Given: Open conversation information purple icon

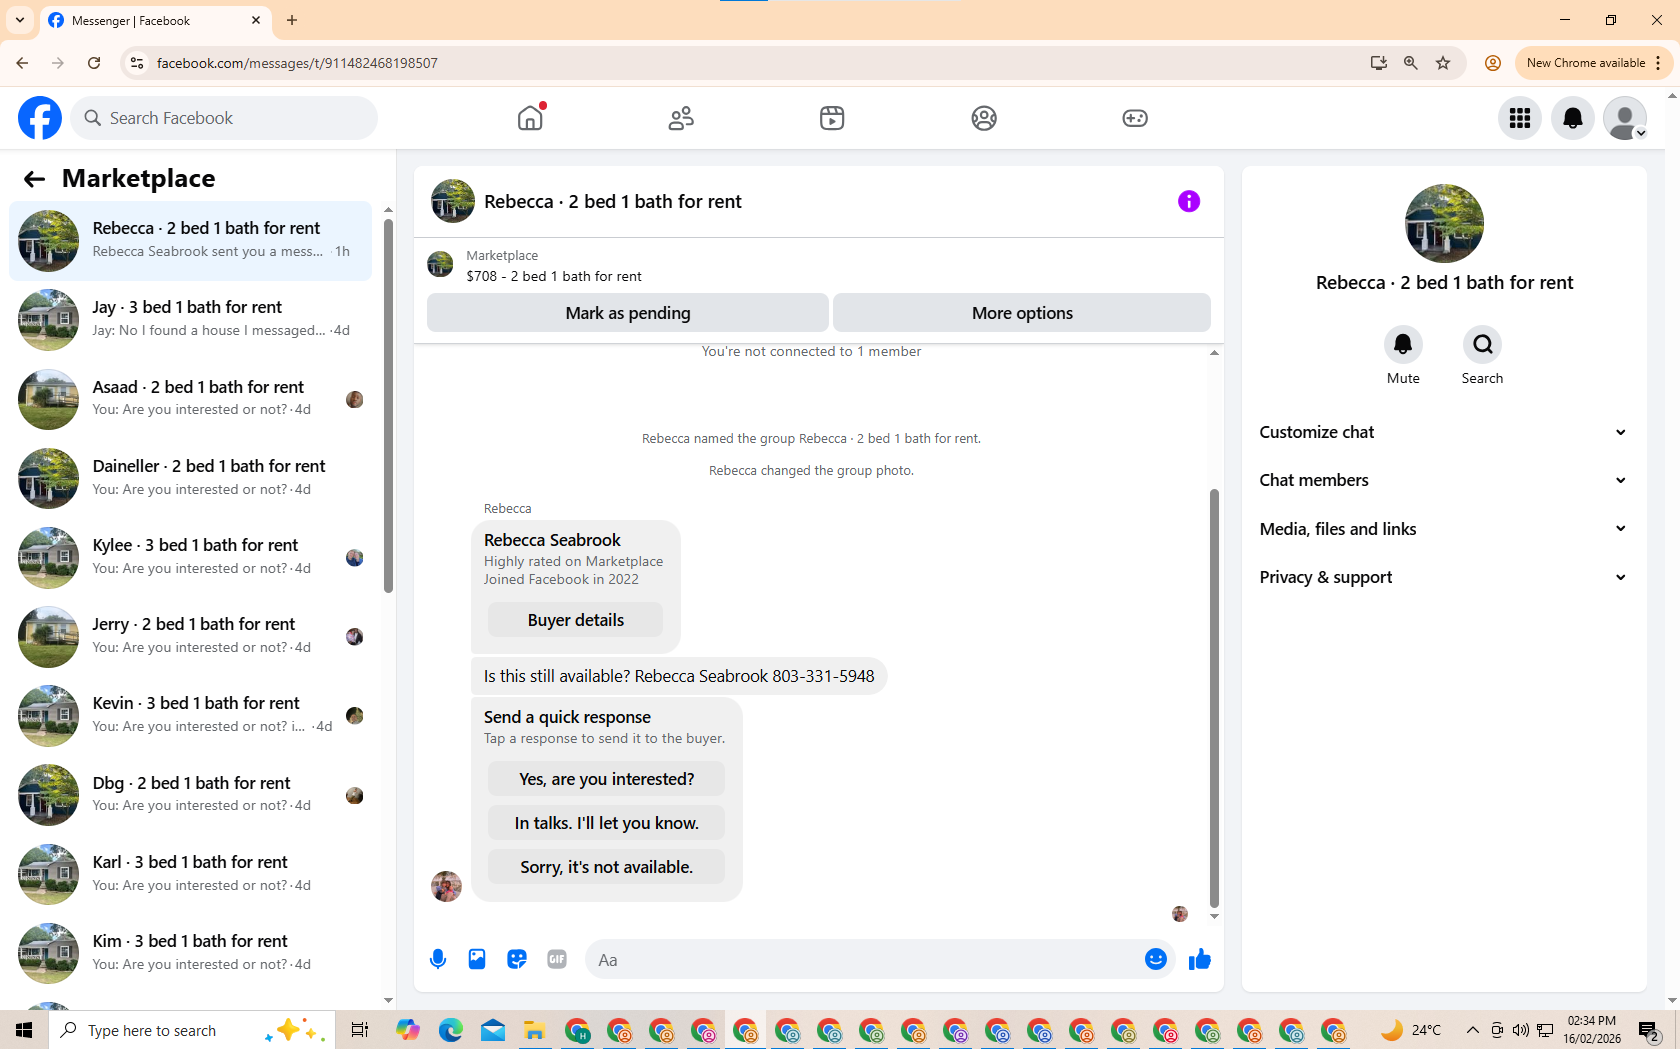Looking at the screenshot, I should click(1189, 201).
